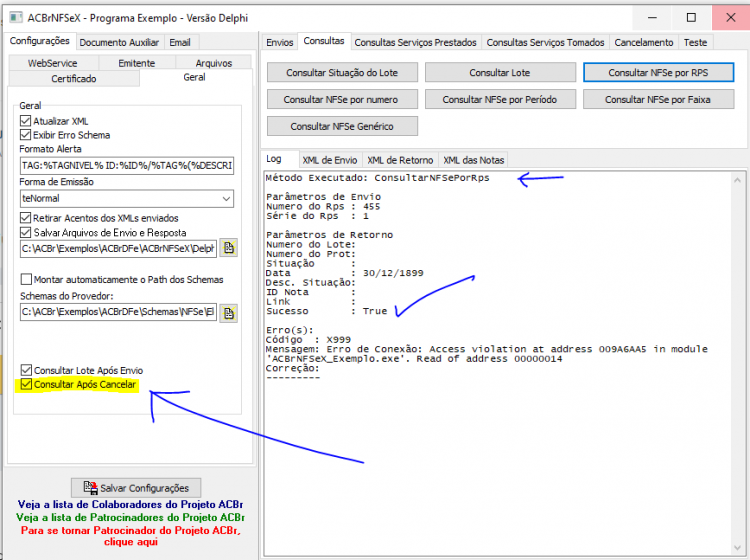This screenshot has width=750, height=560.
Task: Disable Retirar Acentos dos XMLs enviados
Action: (26, 218)
